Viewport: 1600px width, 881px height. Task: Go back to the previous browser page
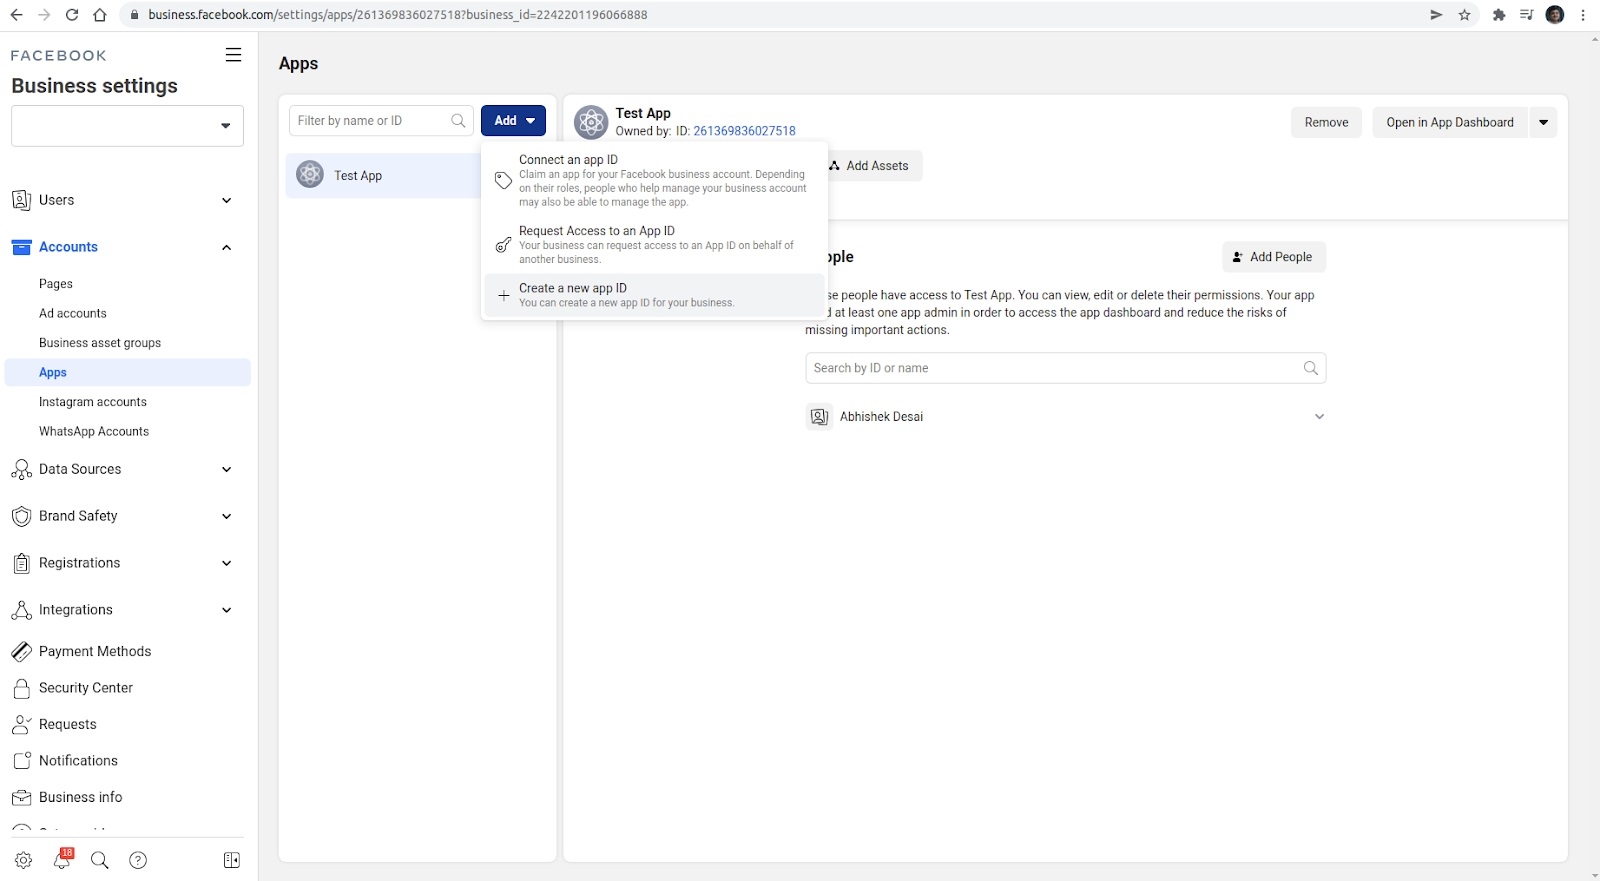16,15
